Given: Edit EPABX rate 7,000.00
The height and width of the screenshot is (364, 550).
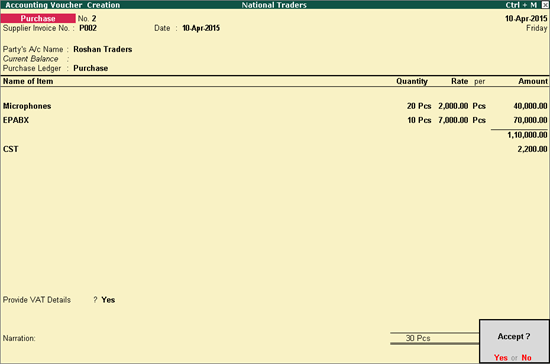Looking at the screenshot, I should coord(453,120).
